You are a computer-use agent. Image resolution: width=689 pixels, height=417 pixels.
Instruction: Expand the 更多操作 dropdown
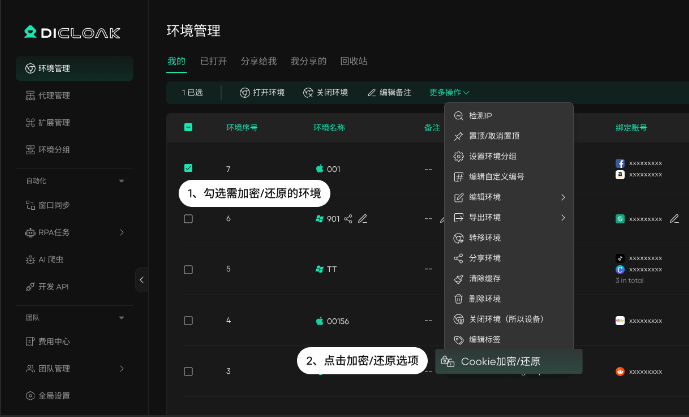coord(449,92)
